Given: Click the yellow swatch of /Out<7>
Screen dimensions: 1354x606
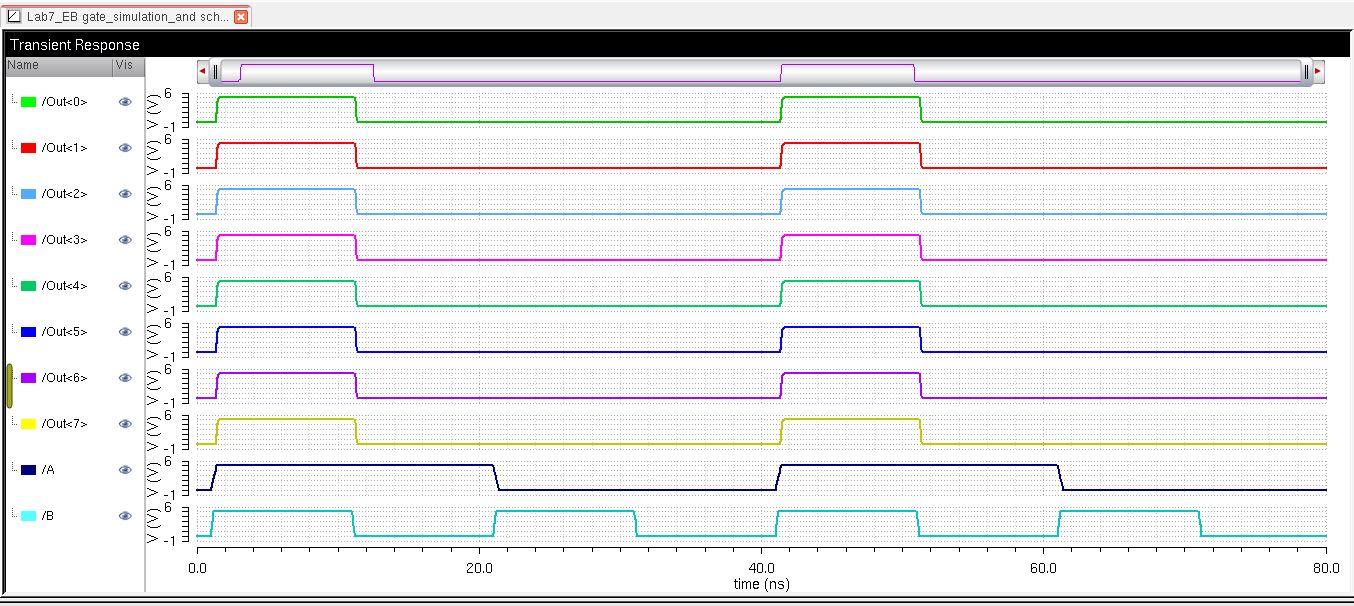Looking at the screenshot, I should (29, 424).
